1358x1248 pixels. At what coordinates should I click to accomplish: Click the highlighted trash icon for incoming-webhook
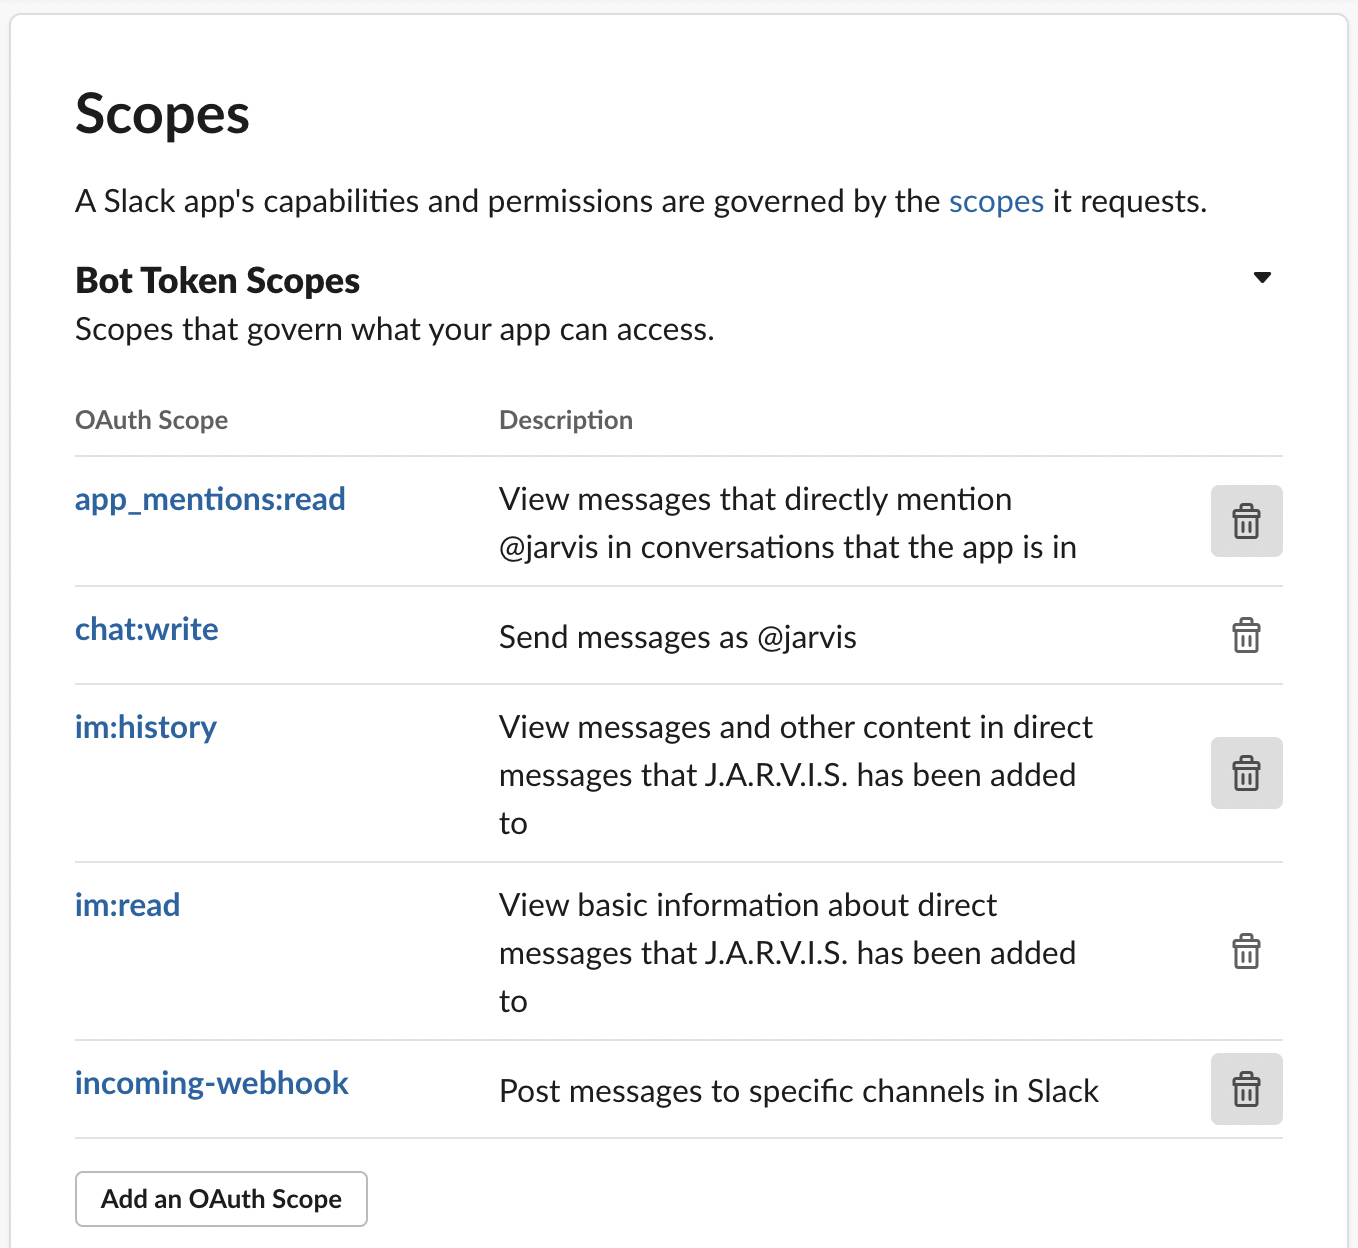[1246, 1089]
